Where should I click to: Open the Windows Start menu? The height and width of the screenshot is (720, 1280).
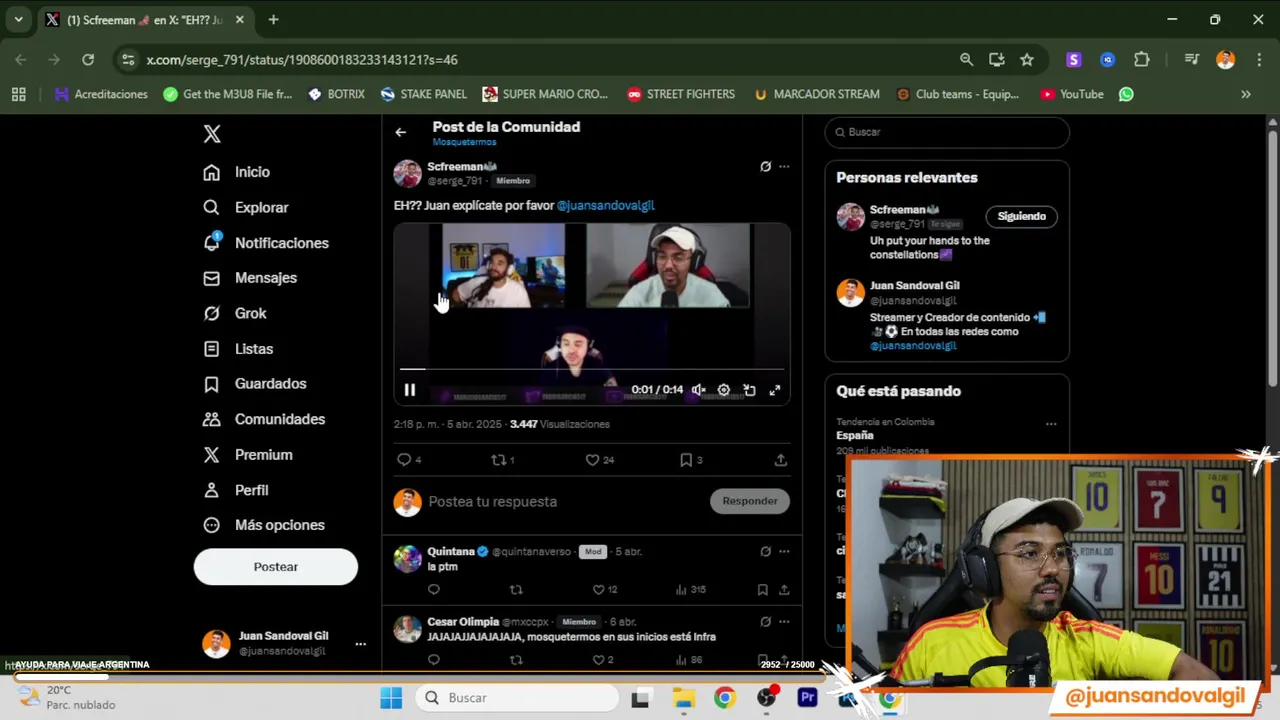pos(391,698)
